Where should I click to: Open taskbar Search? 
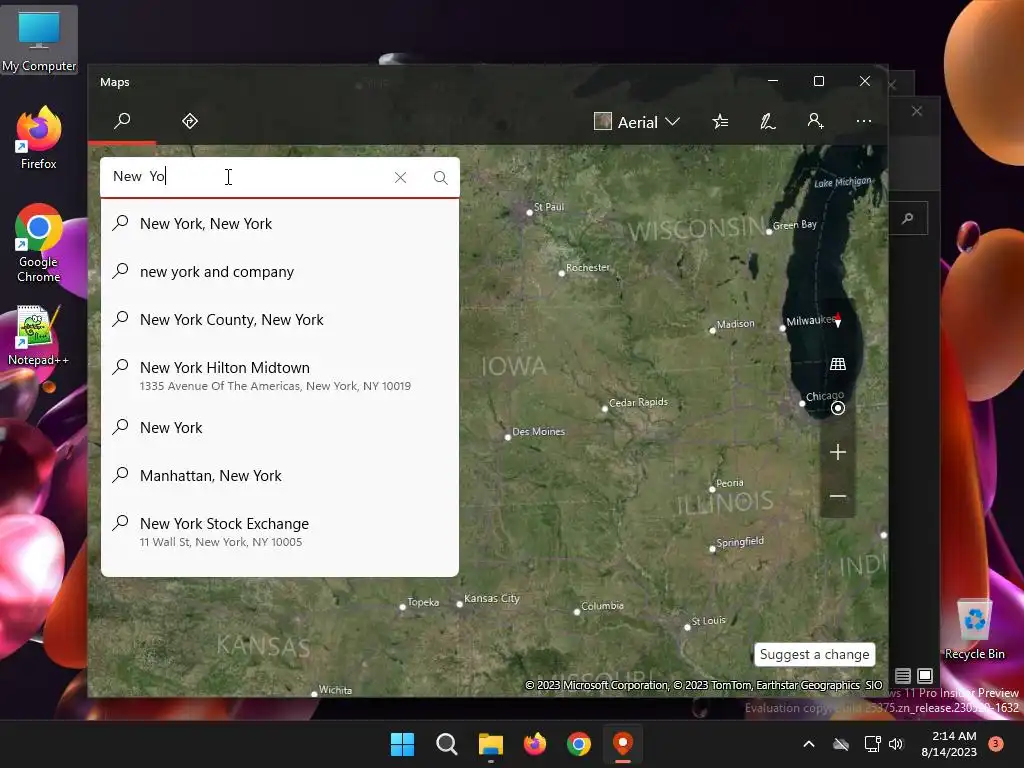(447, 744)
